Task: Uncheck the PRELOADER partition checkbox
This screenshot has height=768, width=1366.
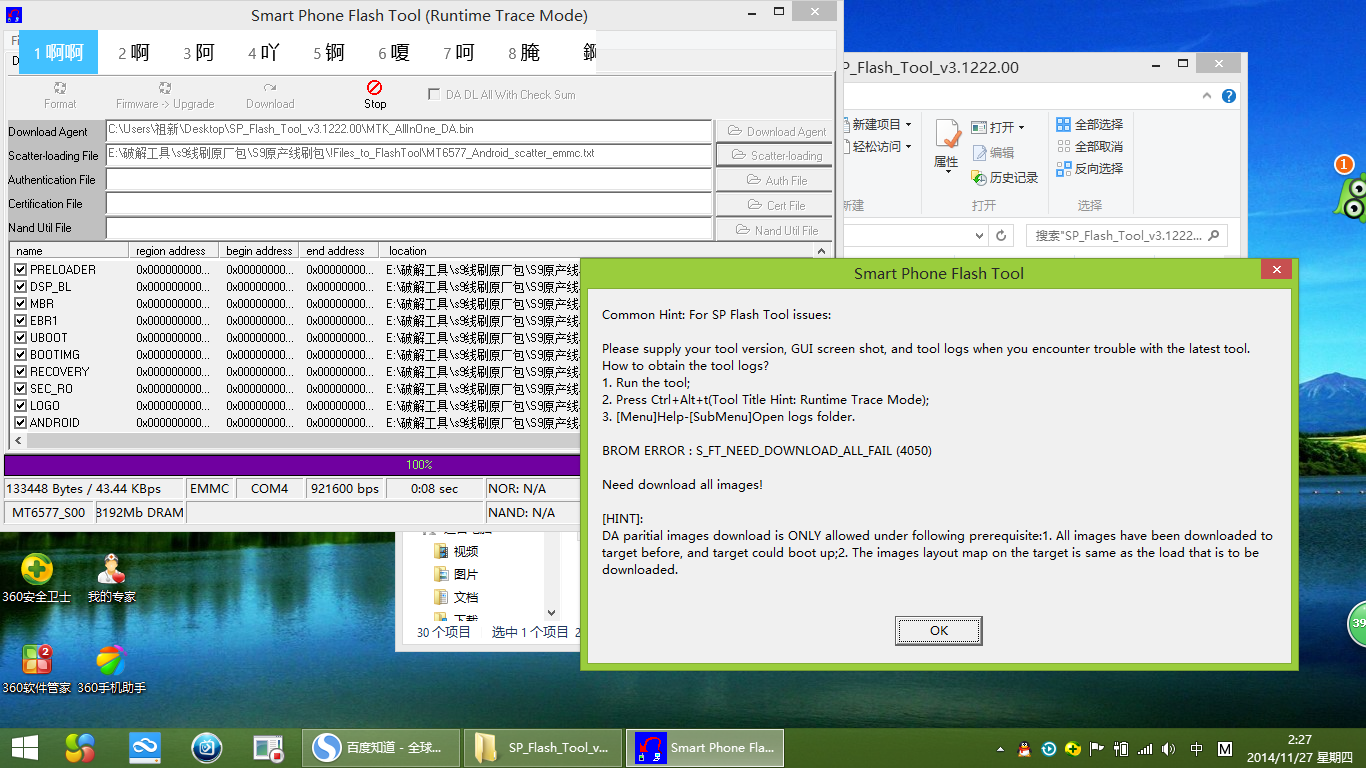Action: pyautogui.click(x=21, y=270)
